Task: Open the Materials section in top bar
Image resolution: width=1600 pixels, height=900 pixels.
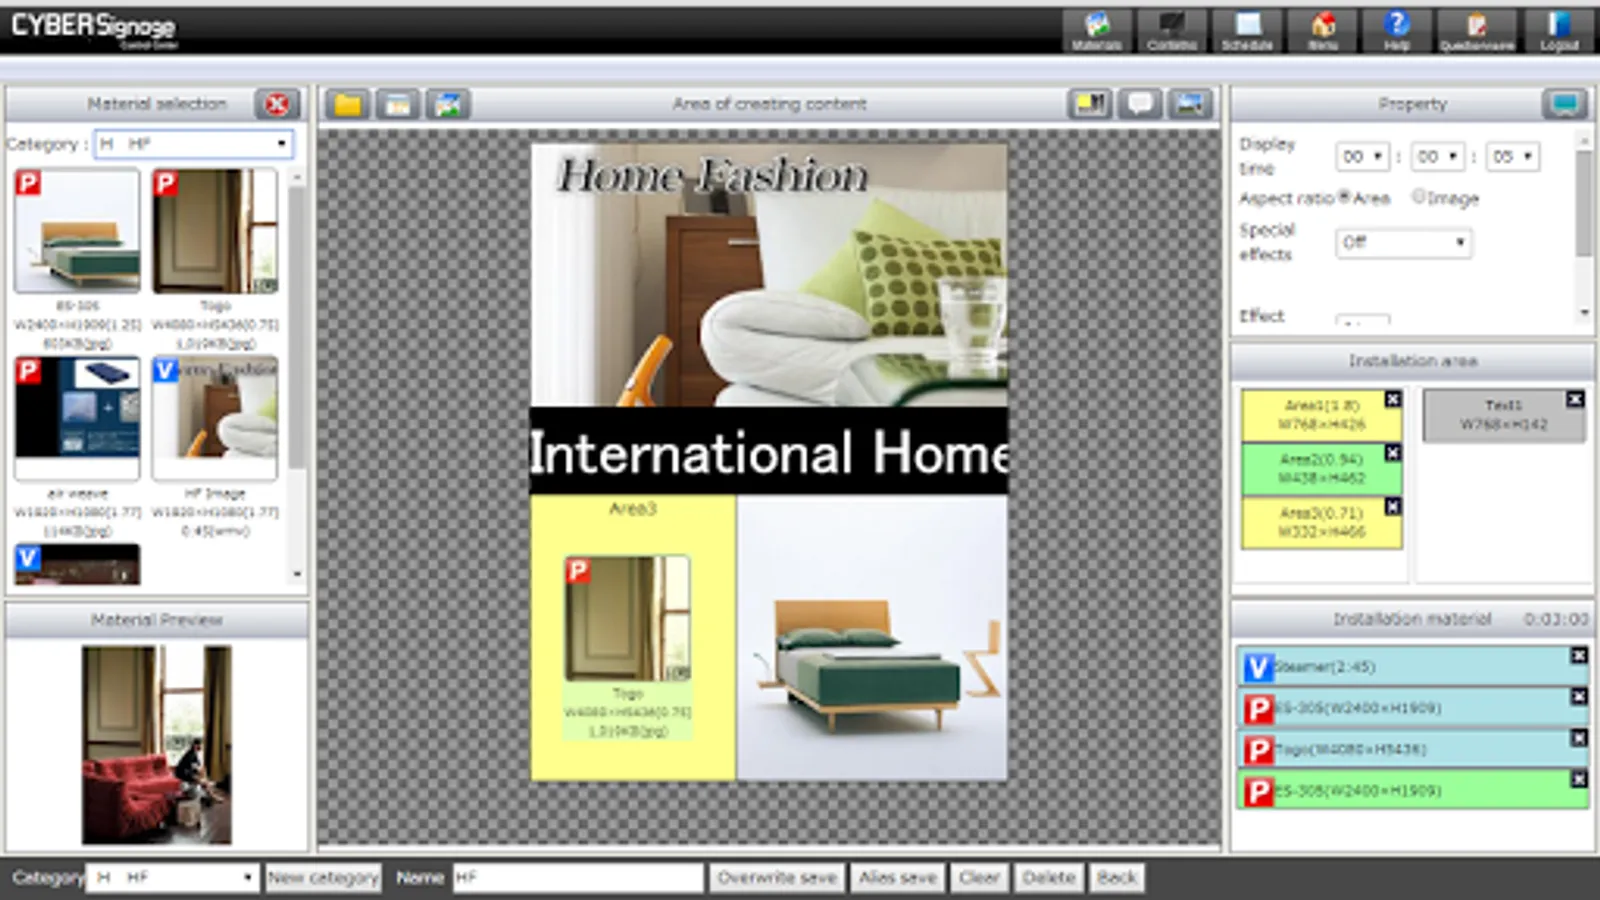Action: click(x=1097, y=31)
